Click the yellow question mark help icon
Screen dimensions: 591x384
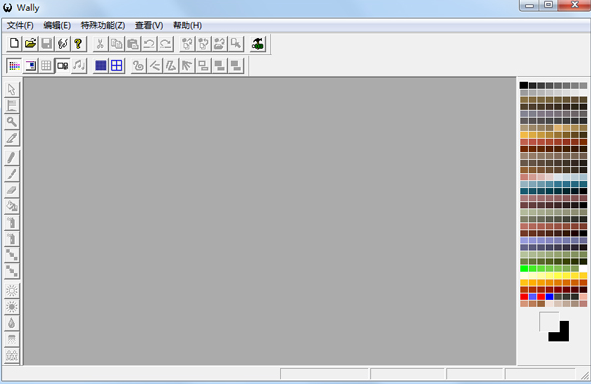[78, 44]
